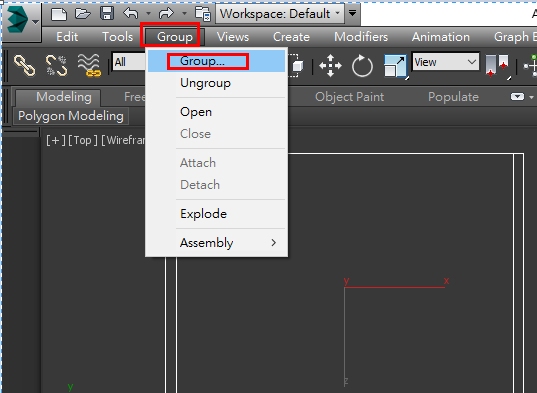Open the All selection filter dropdown
The width and height of the screenshot is (537, 393).
(x=129, y=62)
